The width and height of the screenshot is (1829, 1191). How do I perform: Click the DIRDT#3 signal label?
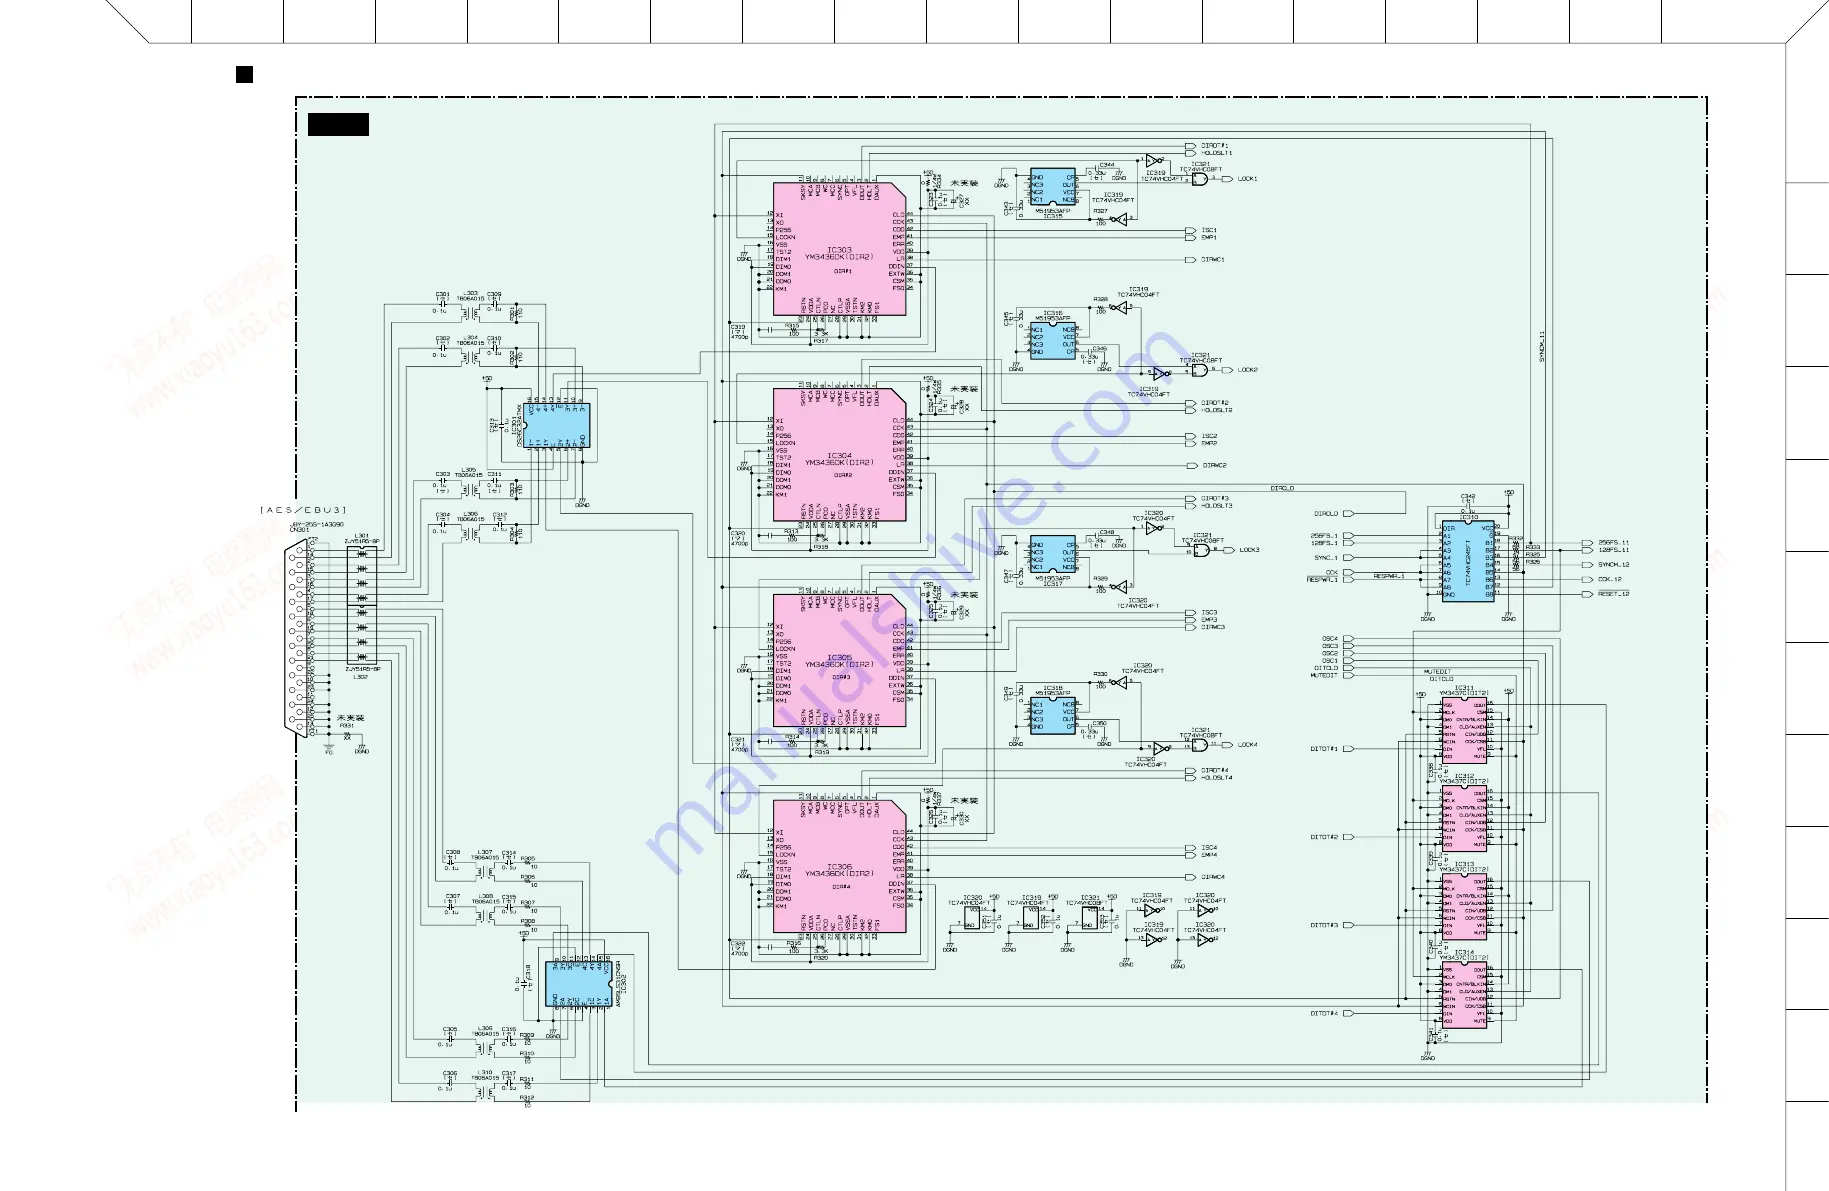(x=1214, y=498)
